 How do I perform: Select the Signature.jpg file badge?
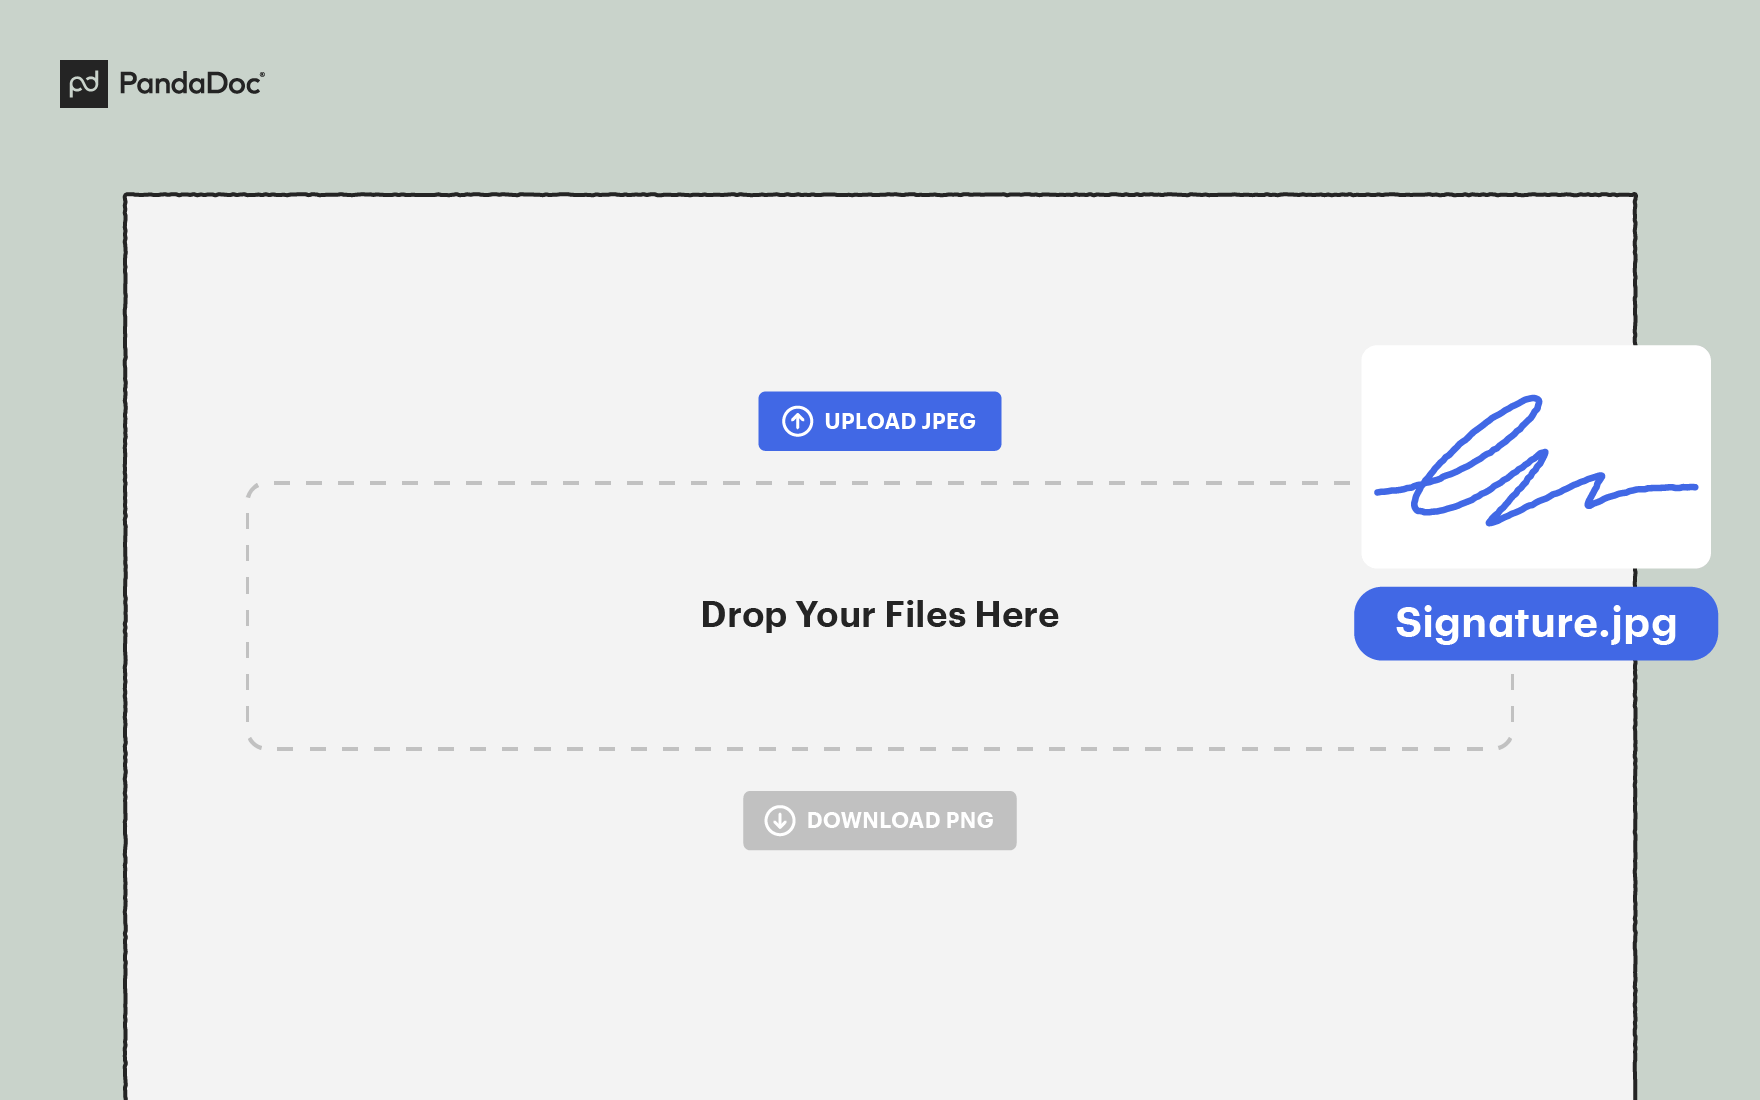click(1535, 622)
